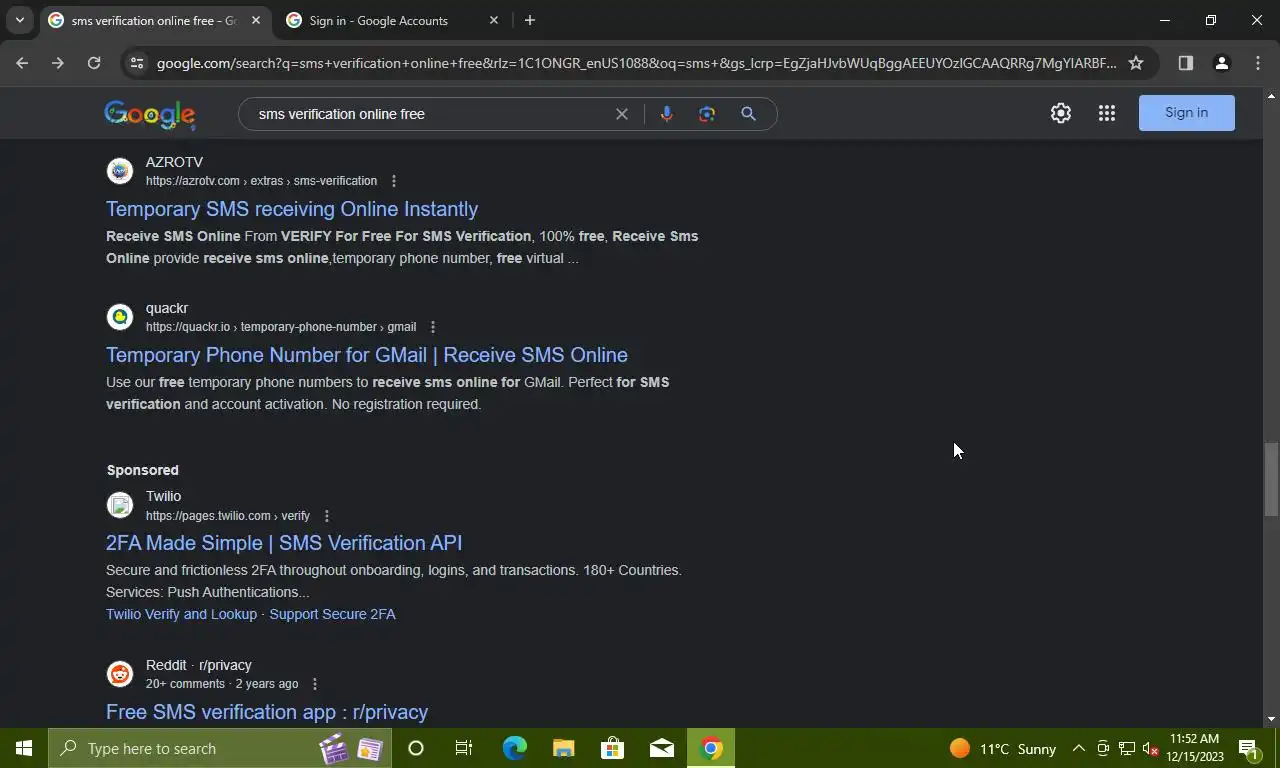Click the Chrome taskbar icon
The height and width of the screenshot is (768, 1280).
(711, 748)
